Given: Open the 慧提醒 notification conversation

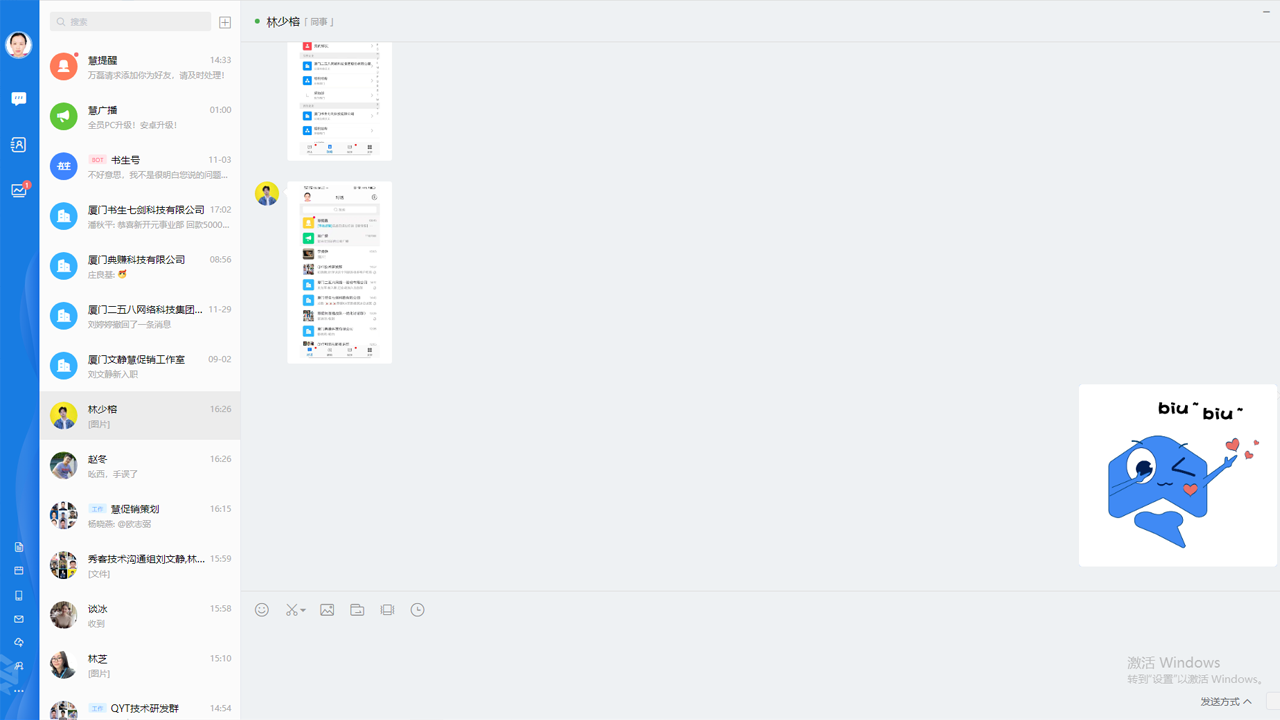Looking at the screenshot, I should pyautogui.click(x=140, y=67).
